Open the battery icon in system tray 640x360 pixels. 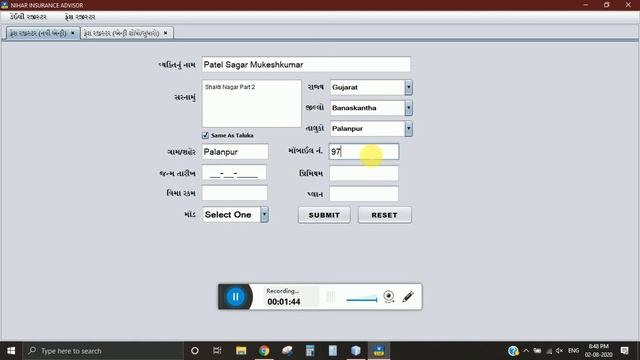(537, 351)
